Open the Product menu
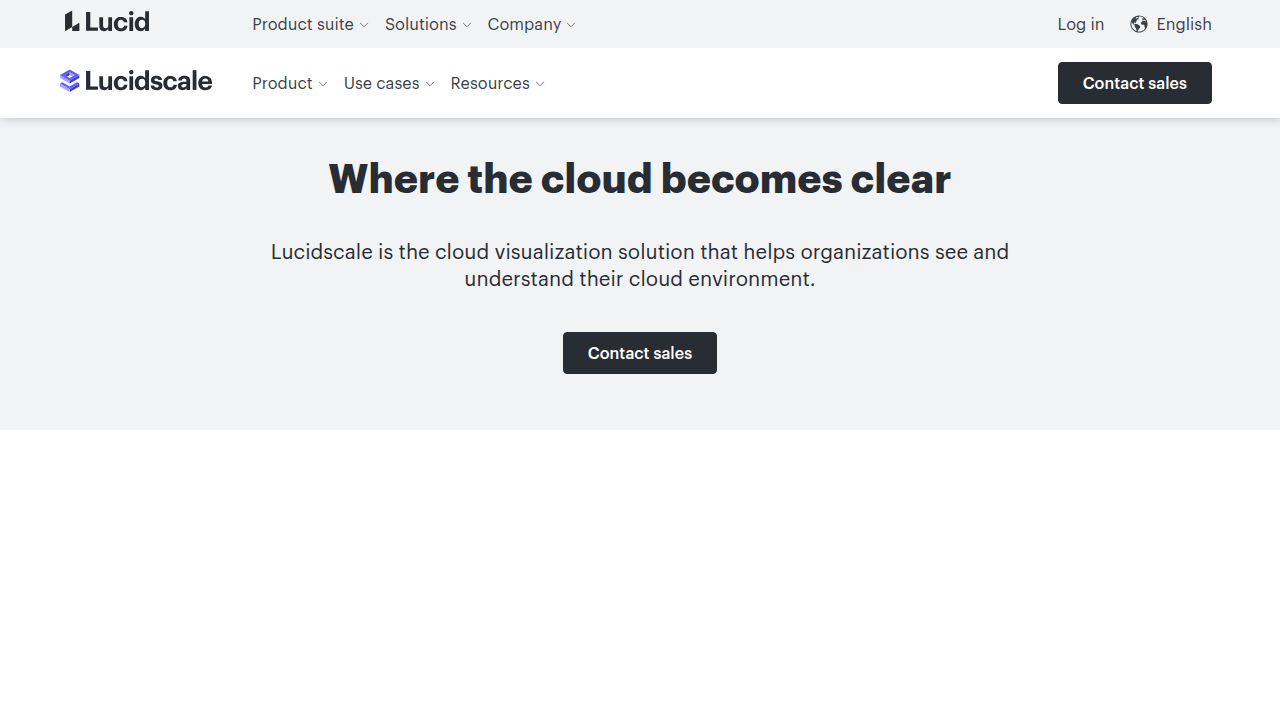Image resolution: width=1280 pixels, height=720 pixels. coord(290,83)
